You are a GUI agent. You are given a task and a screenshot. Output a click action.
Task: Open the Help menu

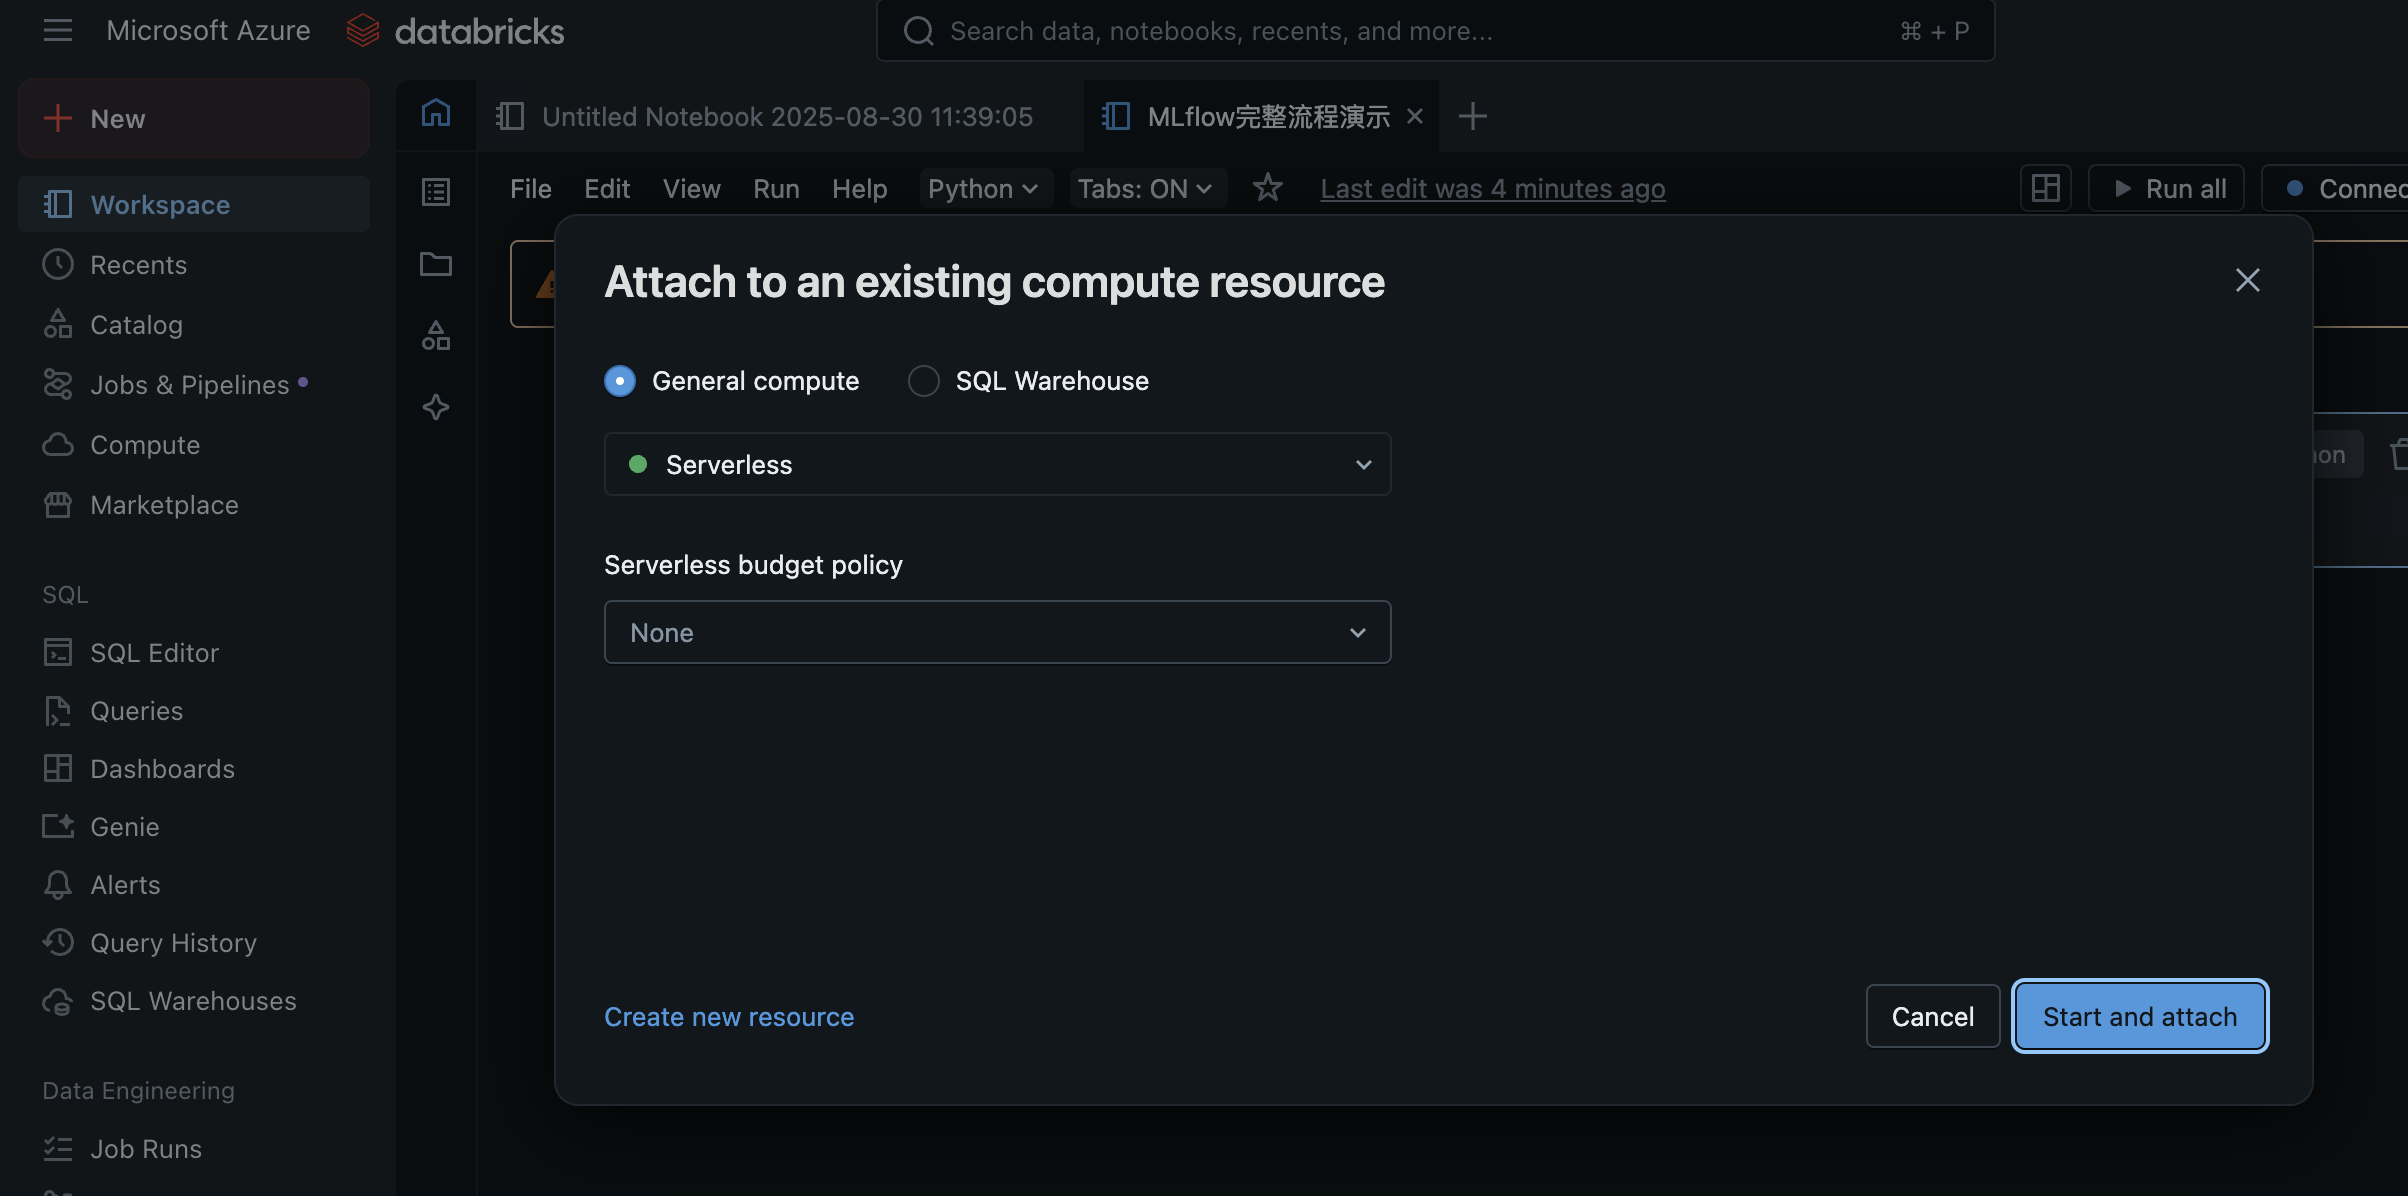coord(860,188)
